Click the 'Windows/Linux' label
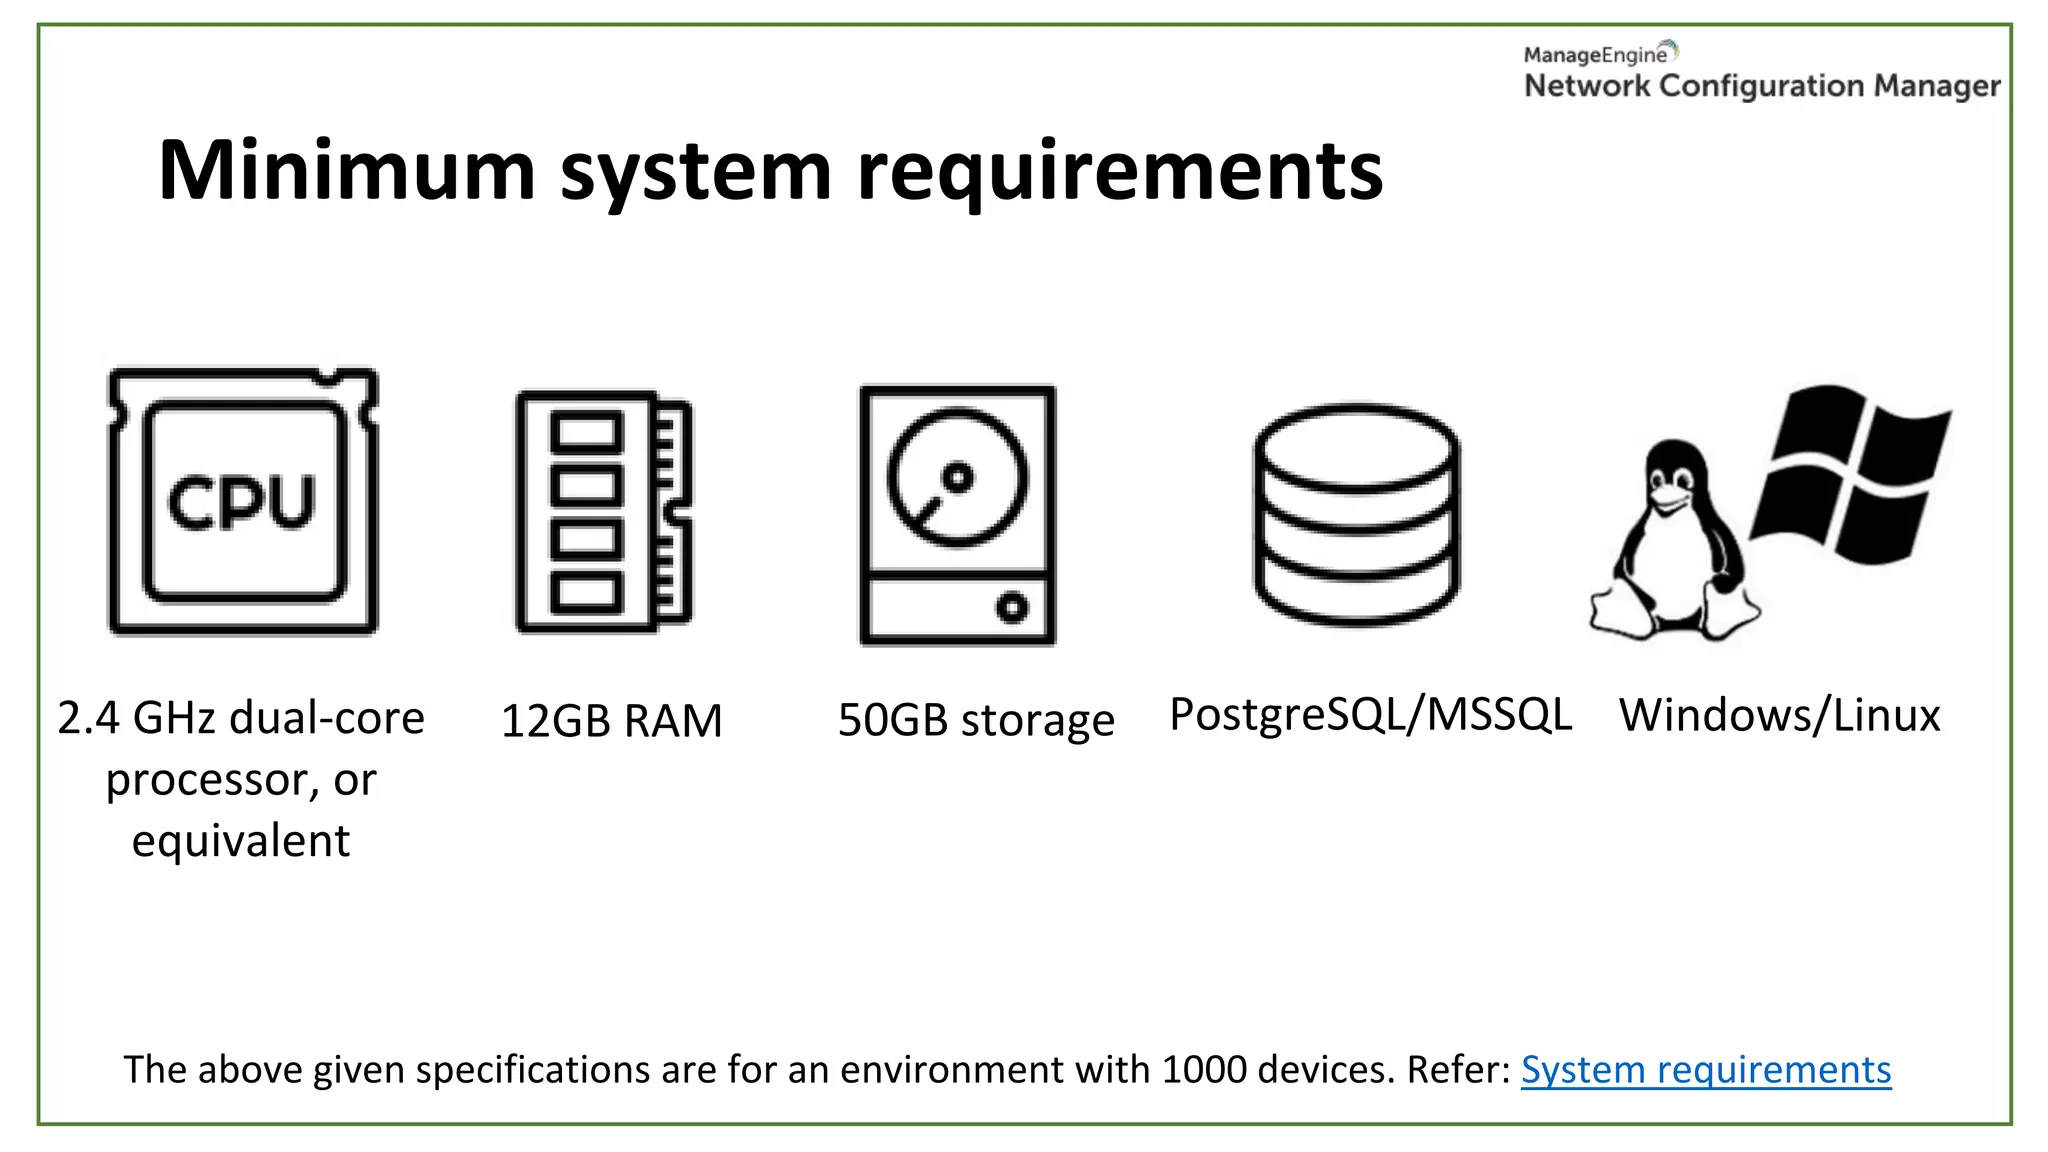 (1780, 716)
